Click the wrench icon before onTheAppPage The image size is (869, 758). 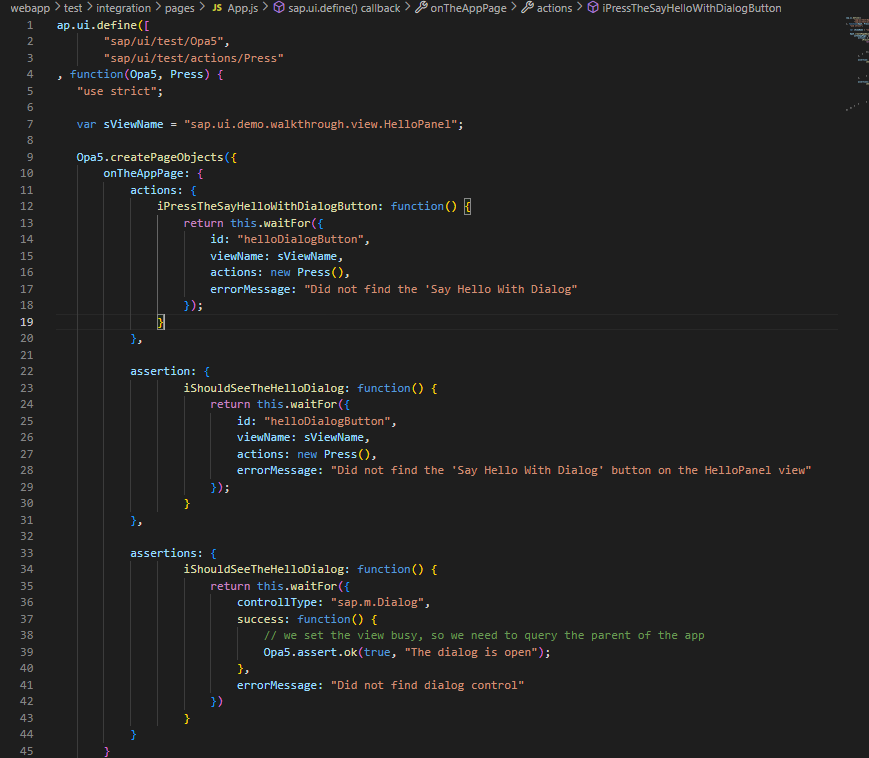click(421, 8)
